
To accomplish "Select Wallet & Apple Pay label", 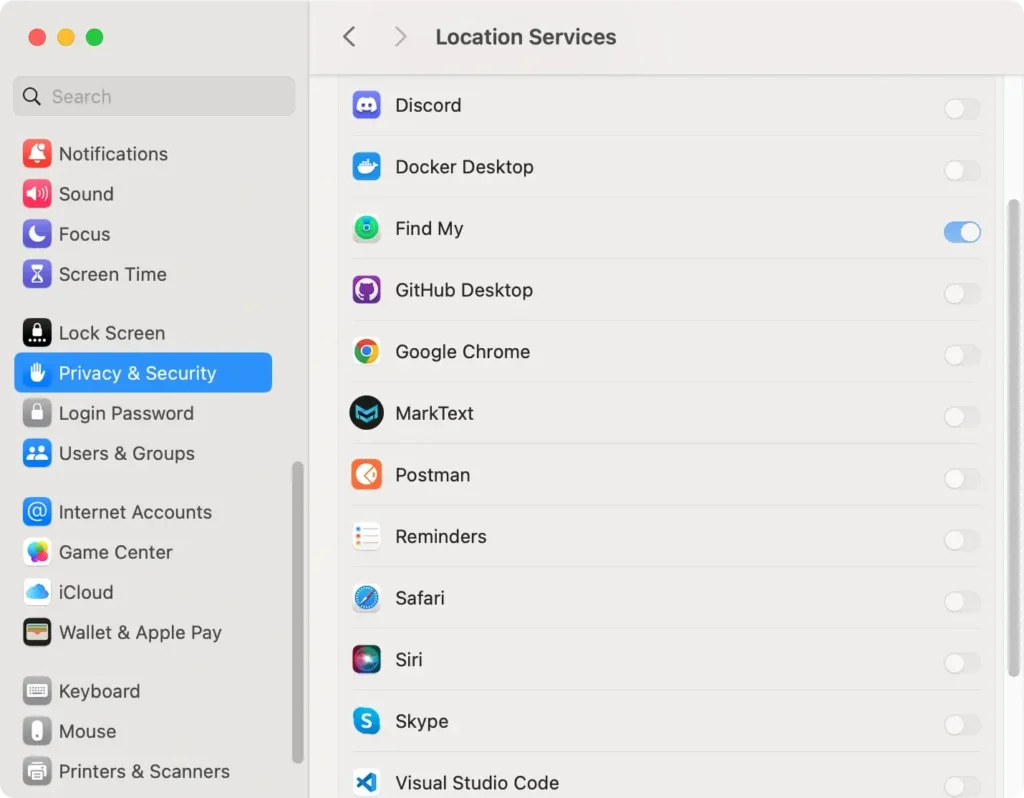I will 140,633.
